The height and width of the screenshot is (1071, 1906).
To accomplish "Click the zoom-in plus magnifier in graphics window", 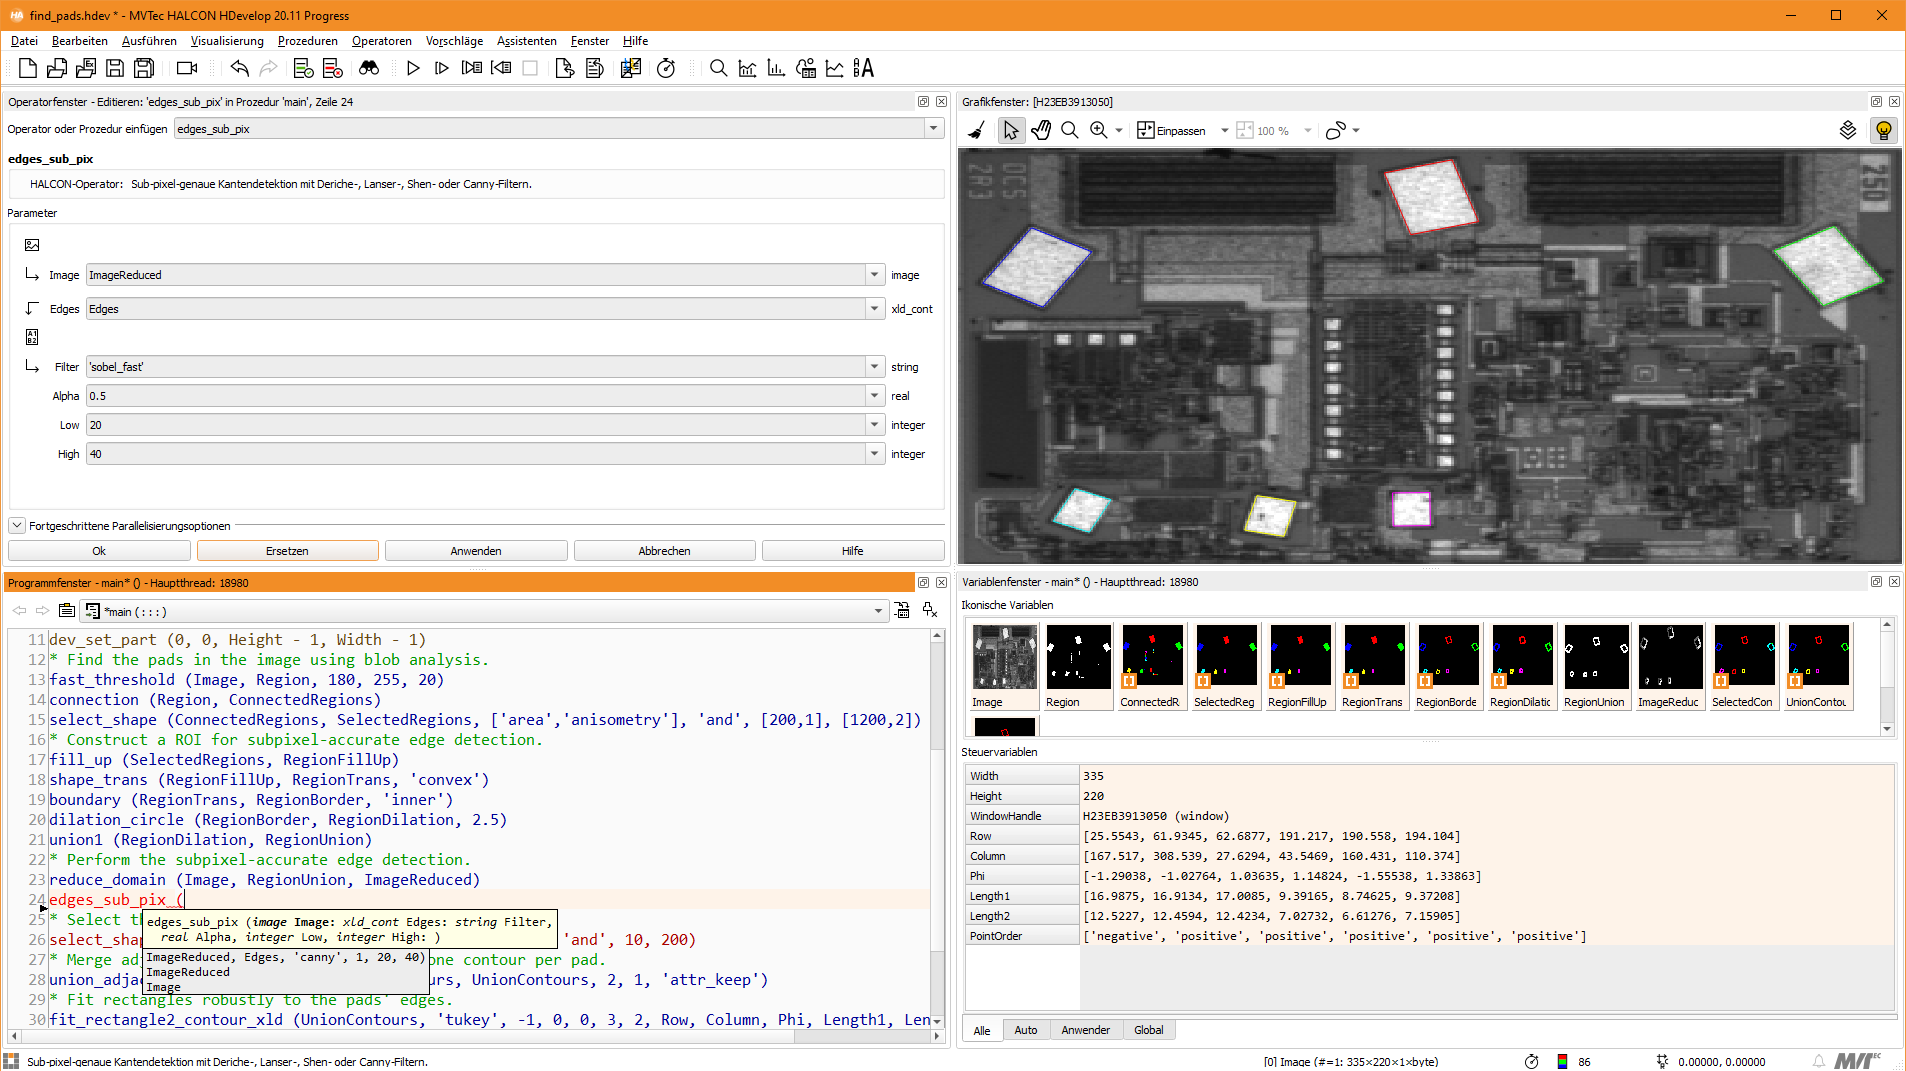I will tap(1098, 130).
